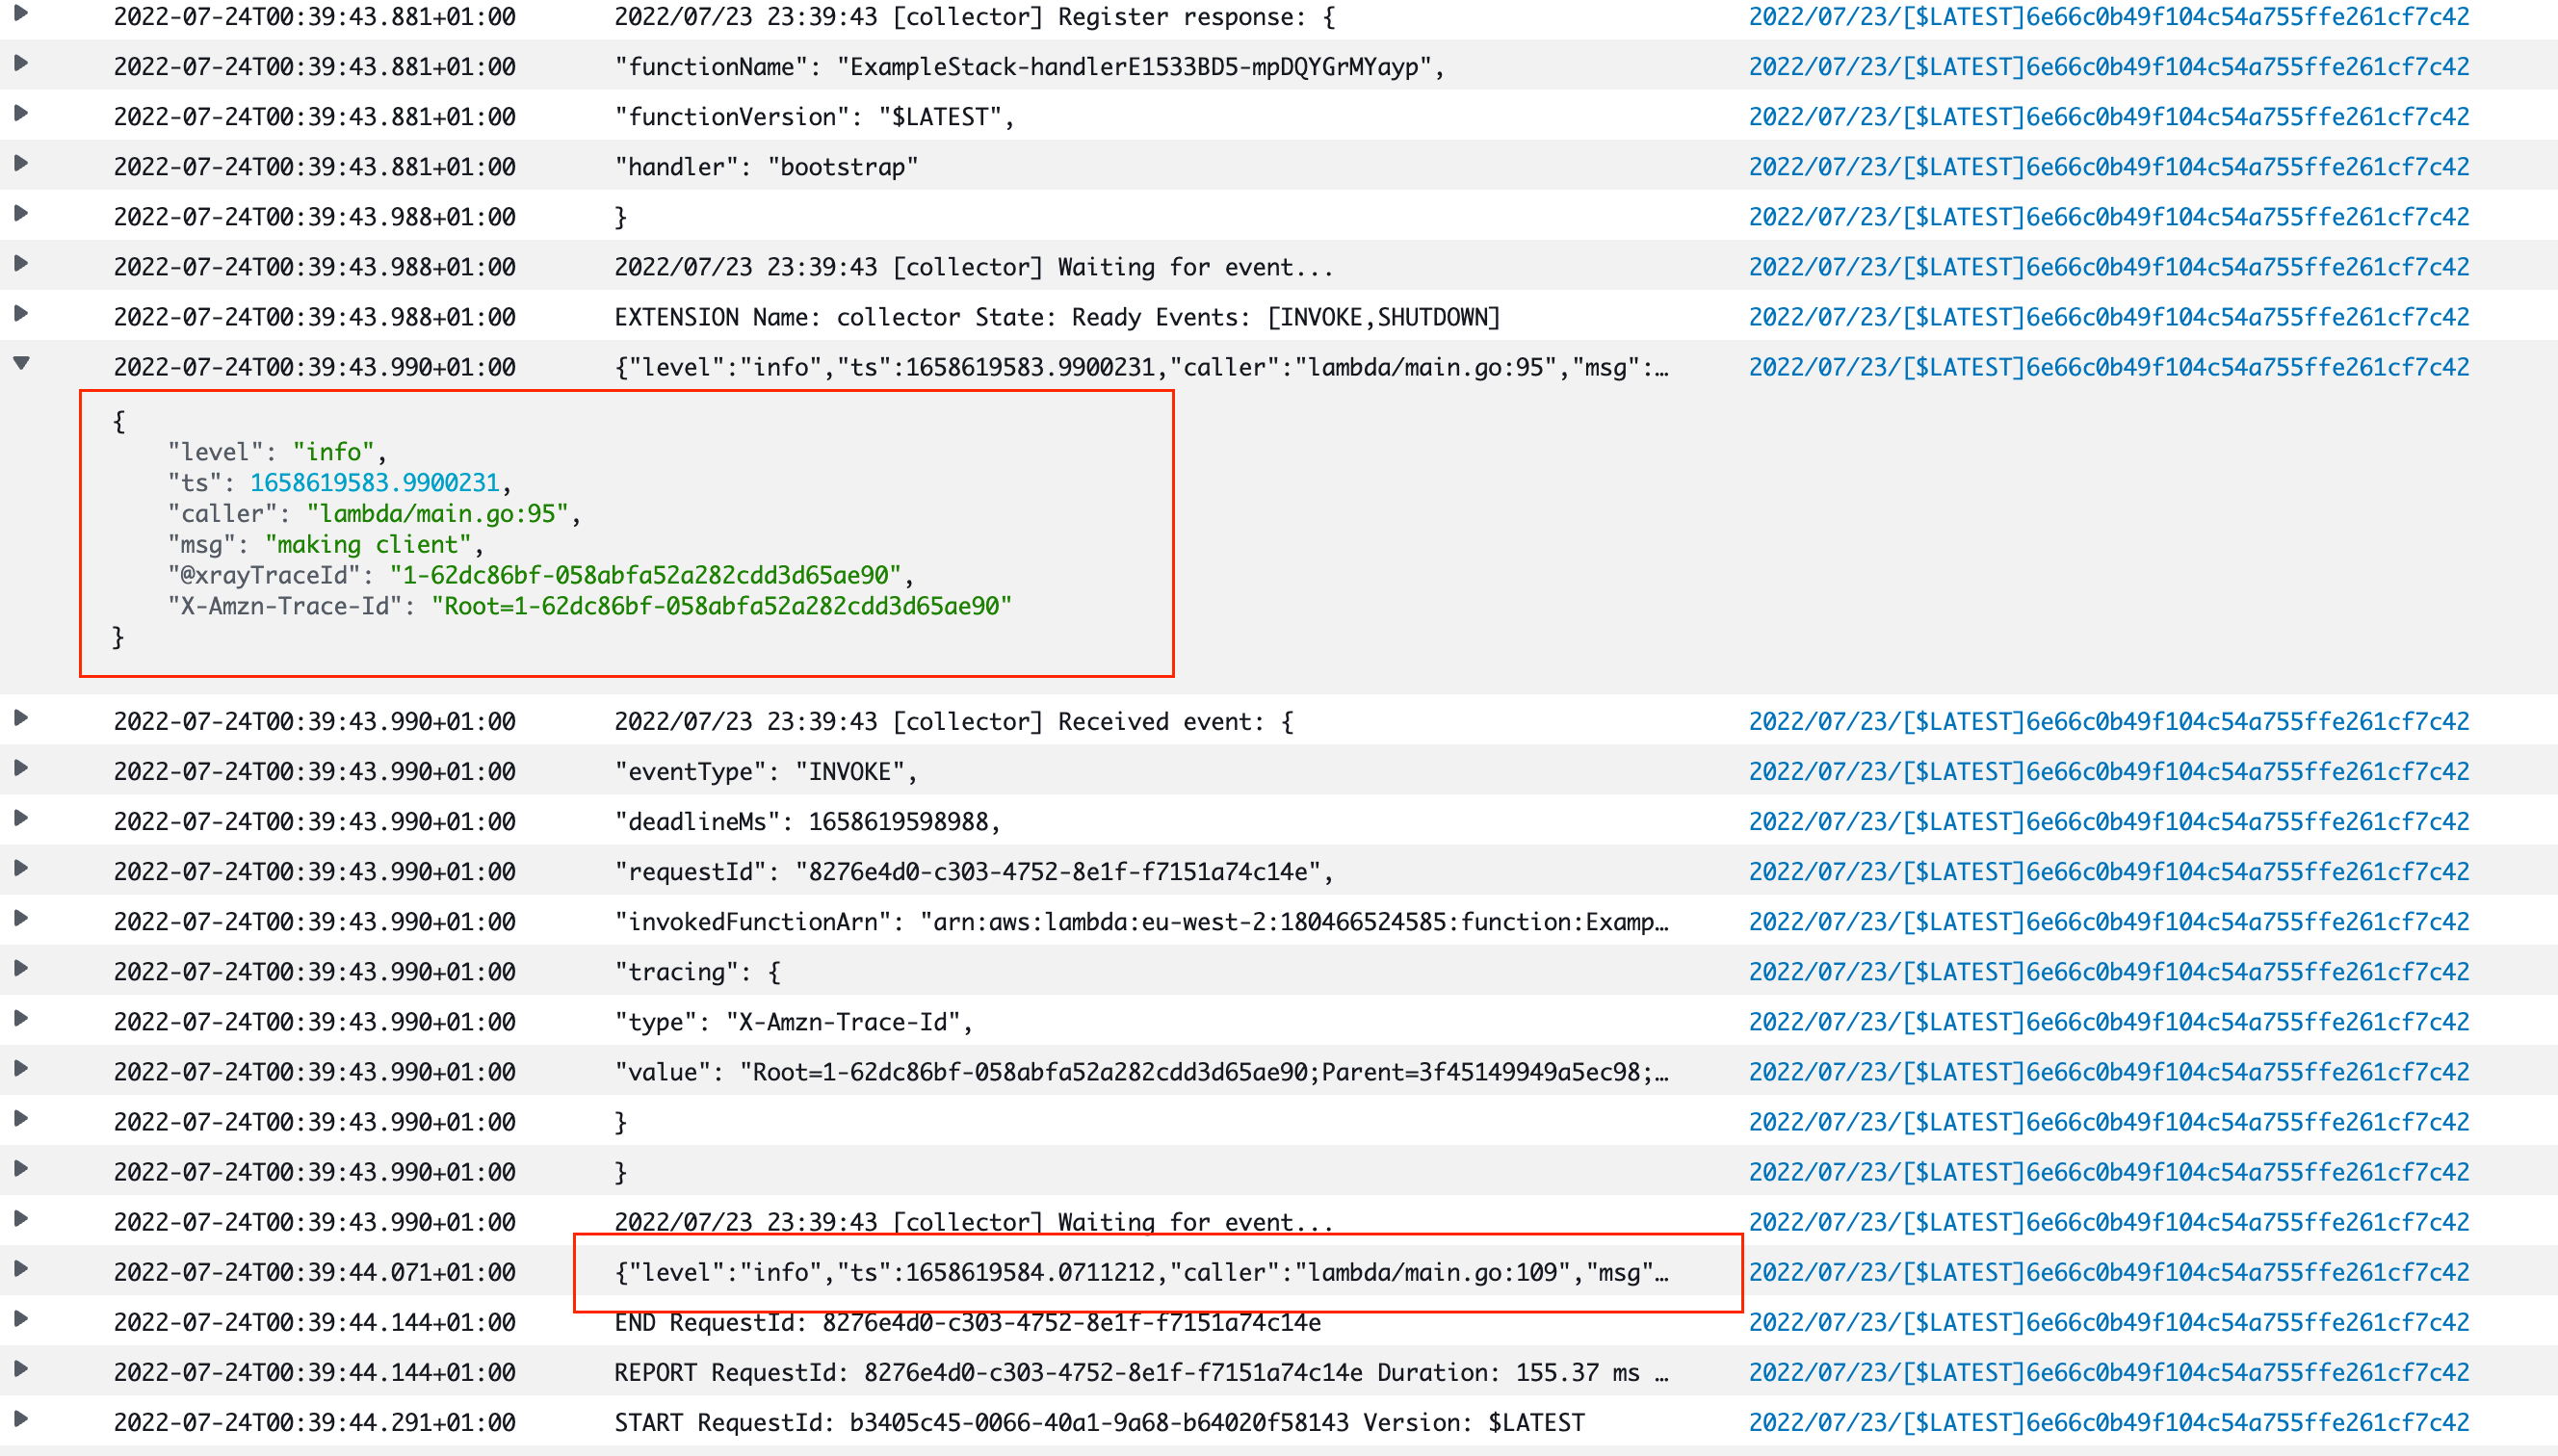Select the ts value 1658619583.9900231 in expanded JSON
The width and height of the screenshot is (2558, 1456).
tap(375, 482)
